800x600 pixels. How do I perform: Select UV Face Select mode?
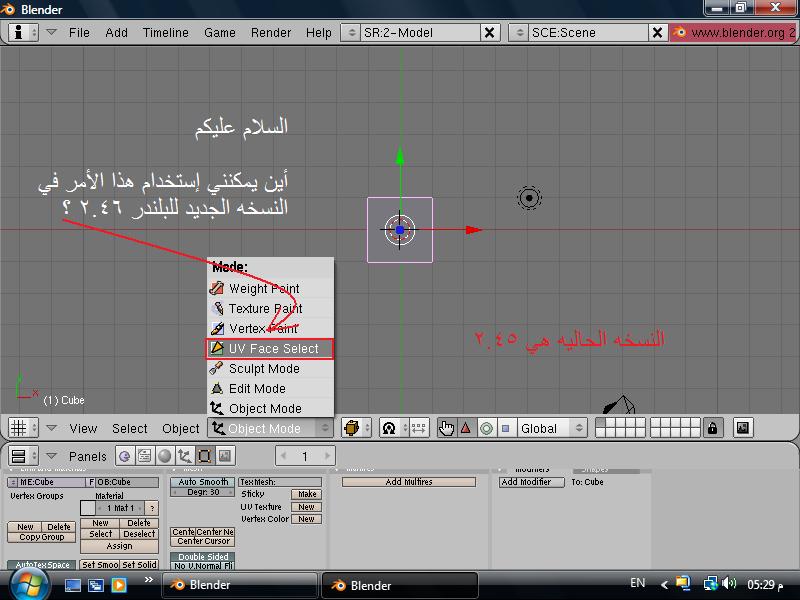tap(270, 348)
